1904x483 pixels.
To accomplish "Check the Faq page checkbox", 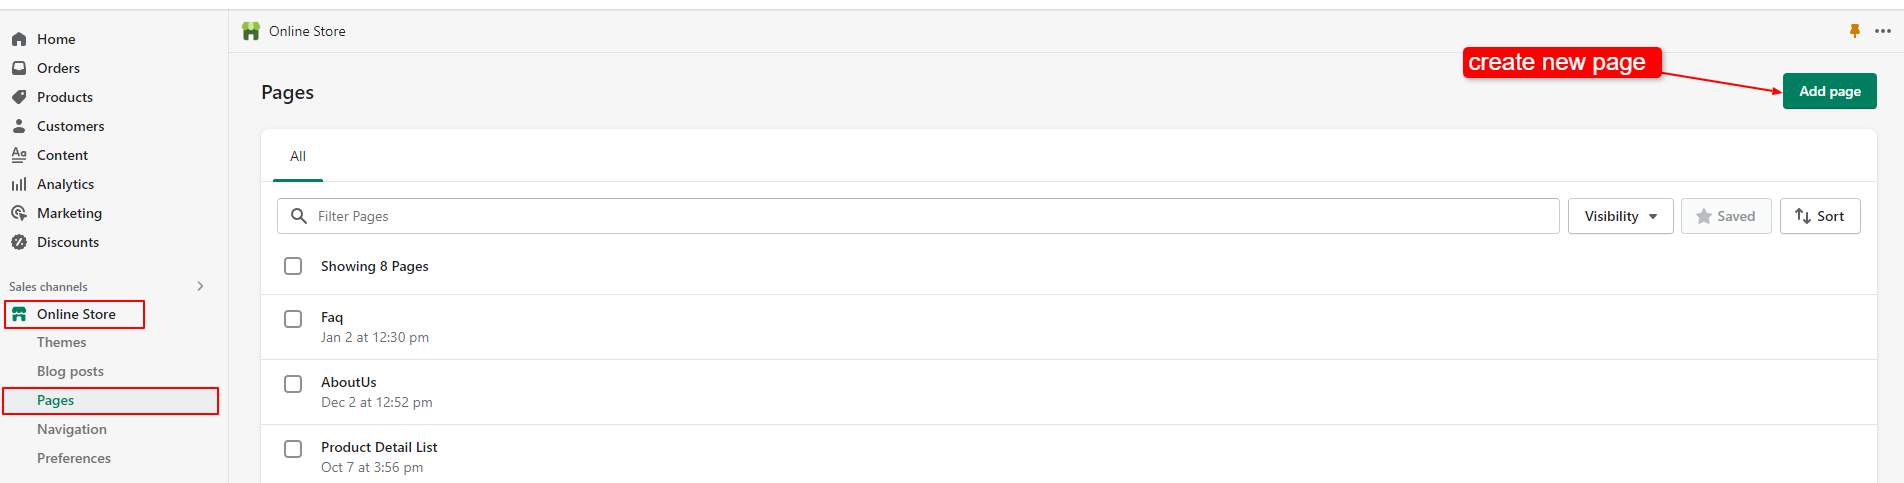I will [x=293, y=319].
